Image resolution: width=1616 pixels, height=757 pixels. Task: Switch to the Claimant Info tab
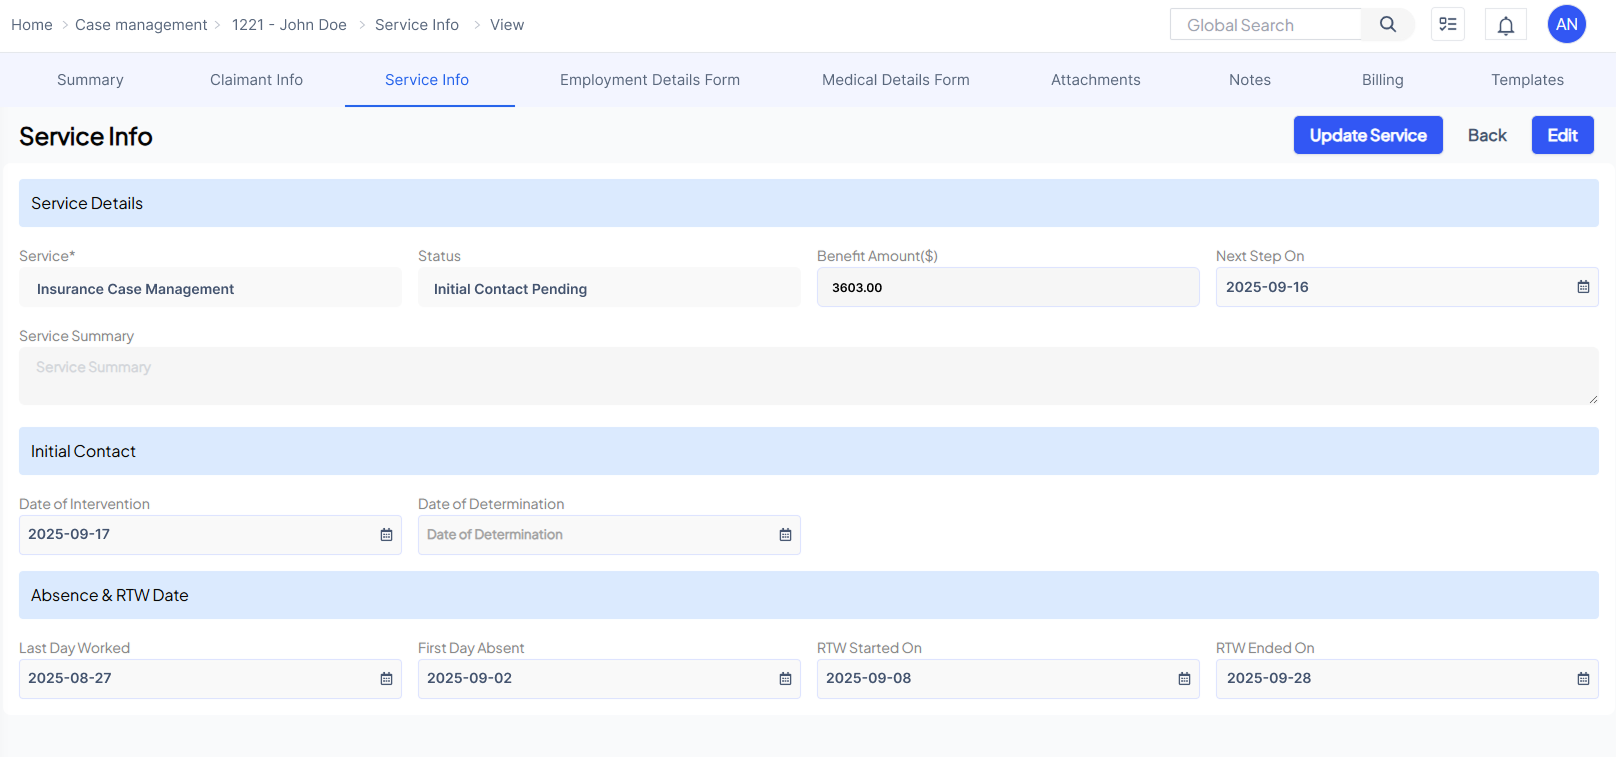(x=256, y=80)
